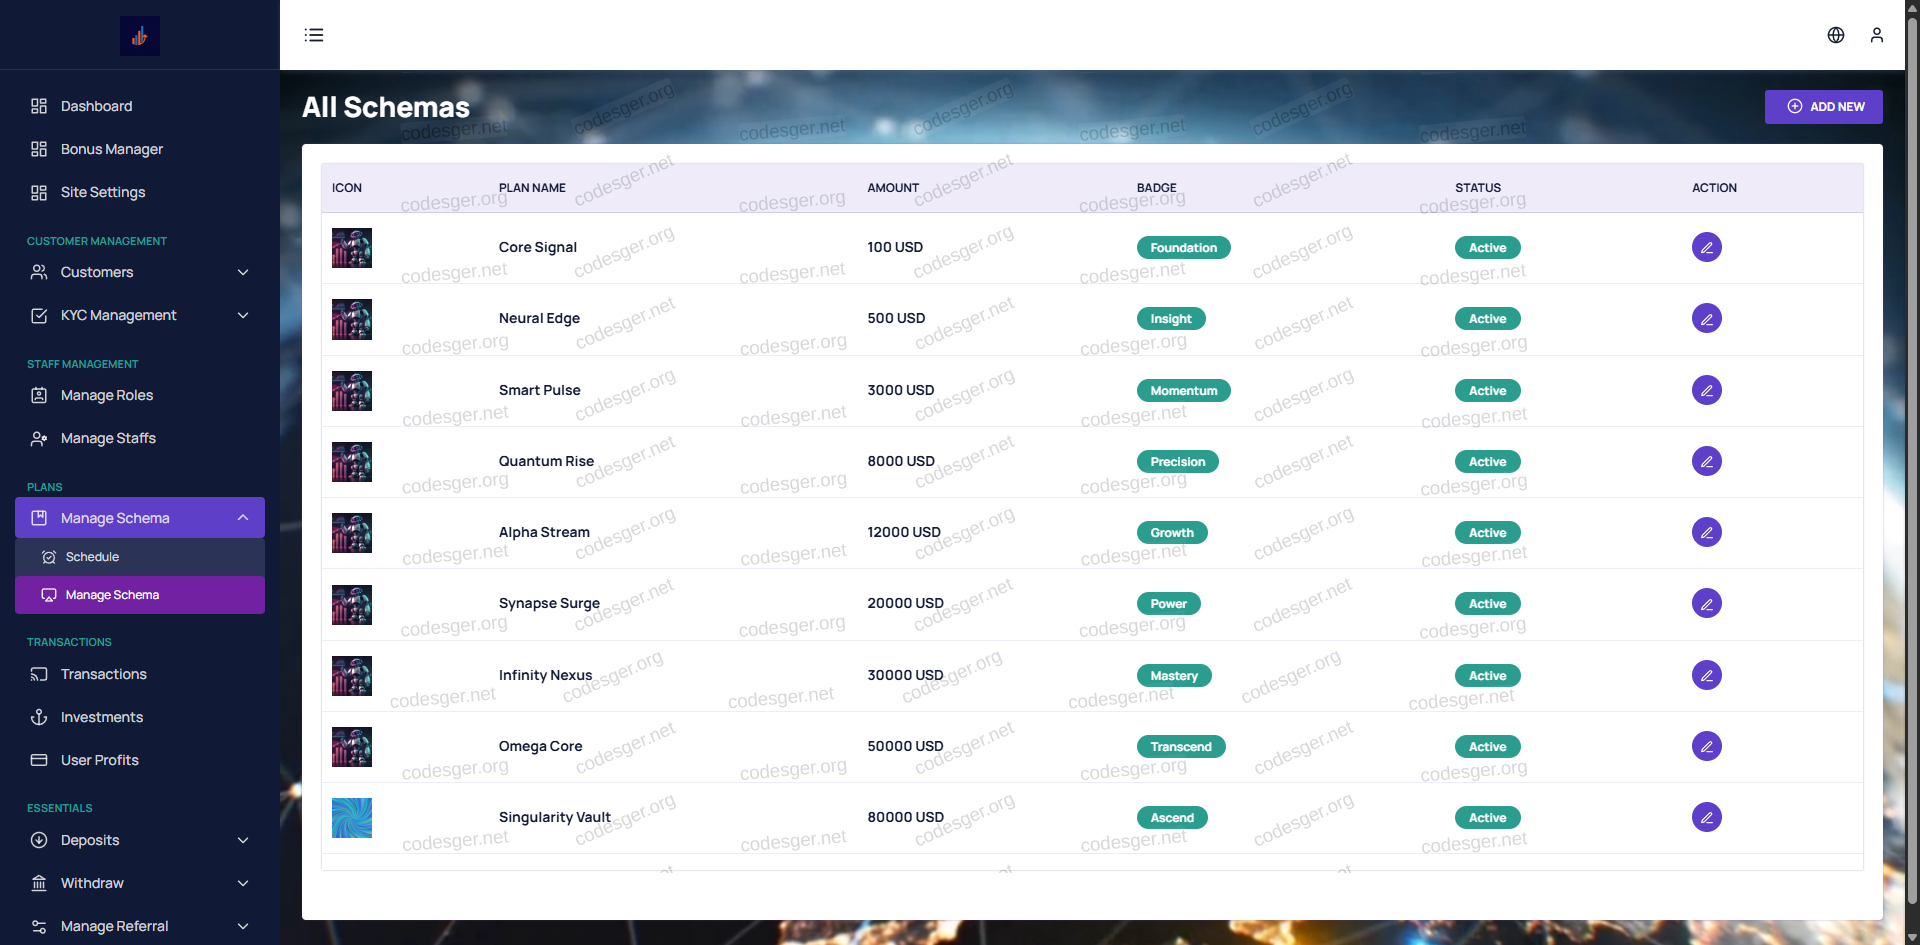Screen dimensions: 1920x945
Task: Open the user profile icon
Action: click(1876, 35)
